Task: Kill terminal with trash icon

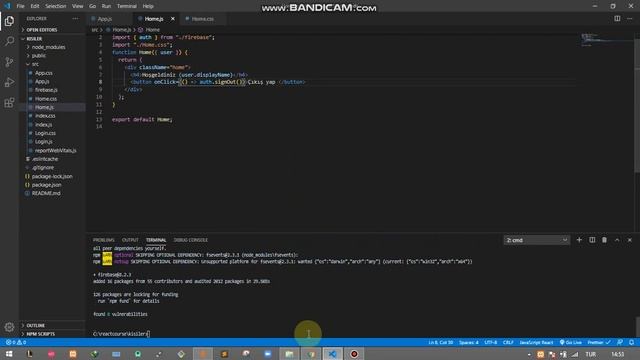Action: click(x=604, y=240)
